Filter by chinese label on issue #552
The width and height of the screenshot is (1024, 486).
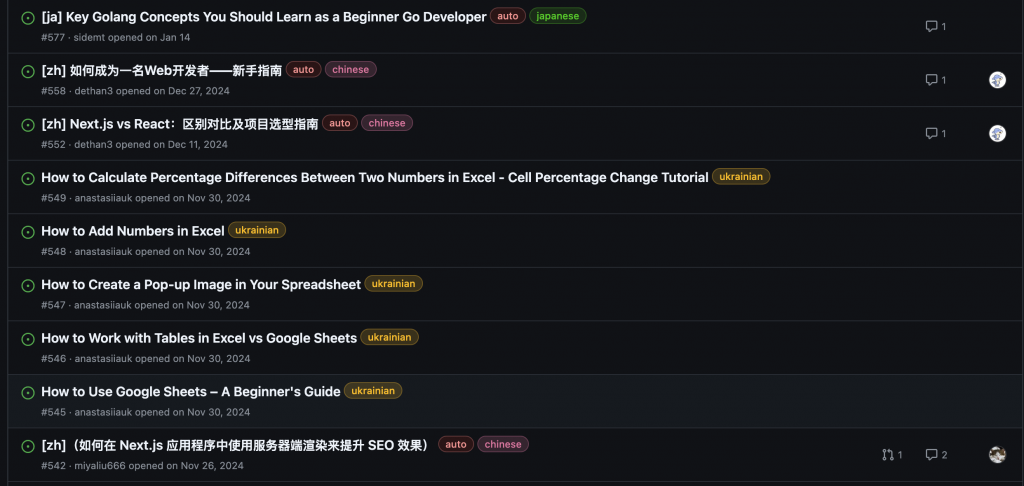(x=387, y=123)
